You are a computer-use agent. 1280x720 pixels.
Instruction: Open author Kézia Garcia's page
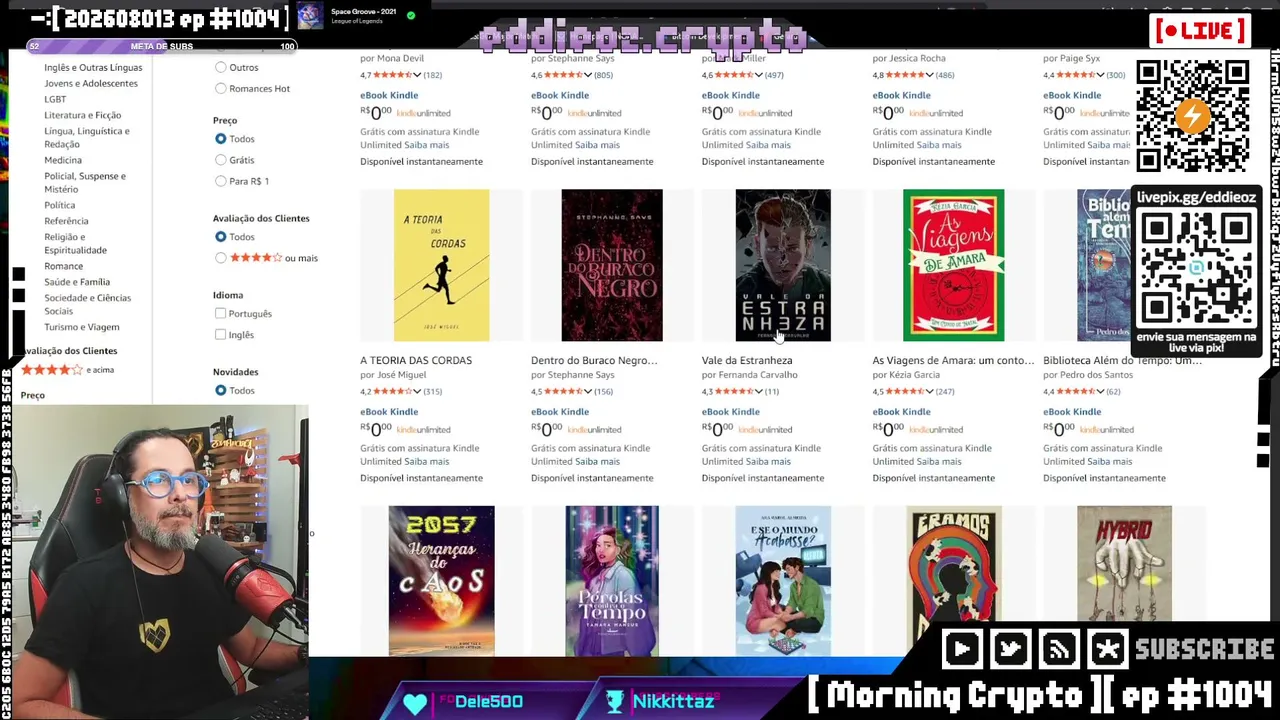914,375
